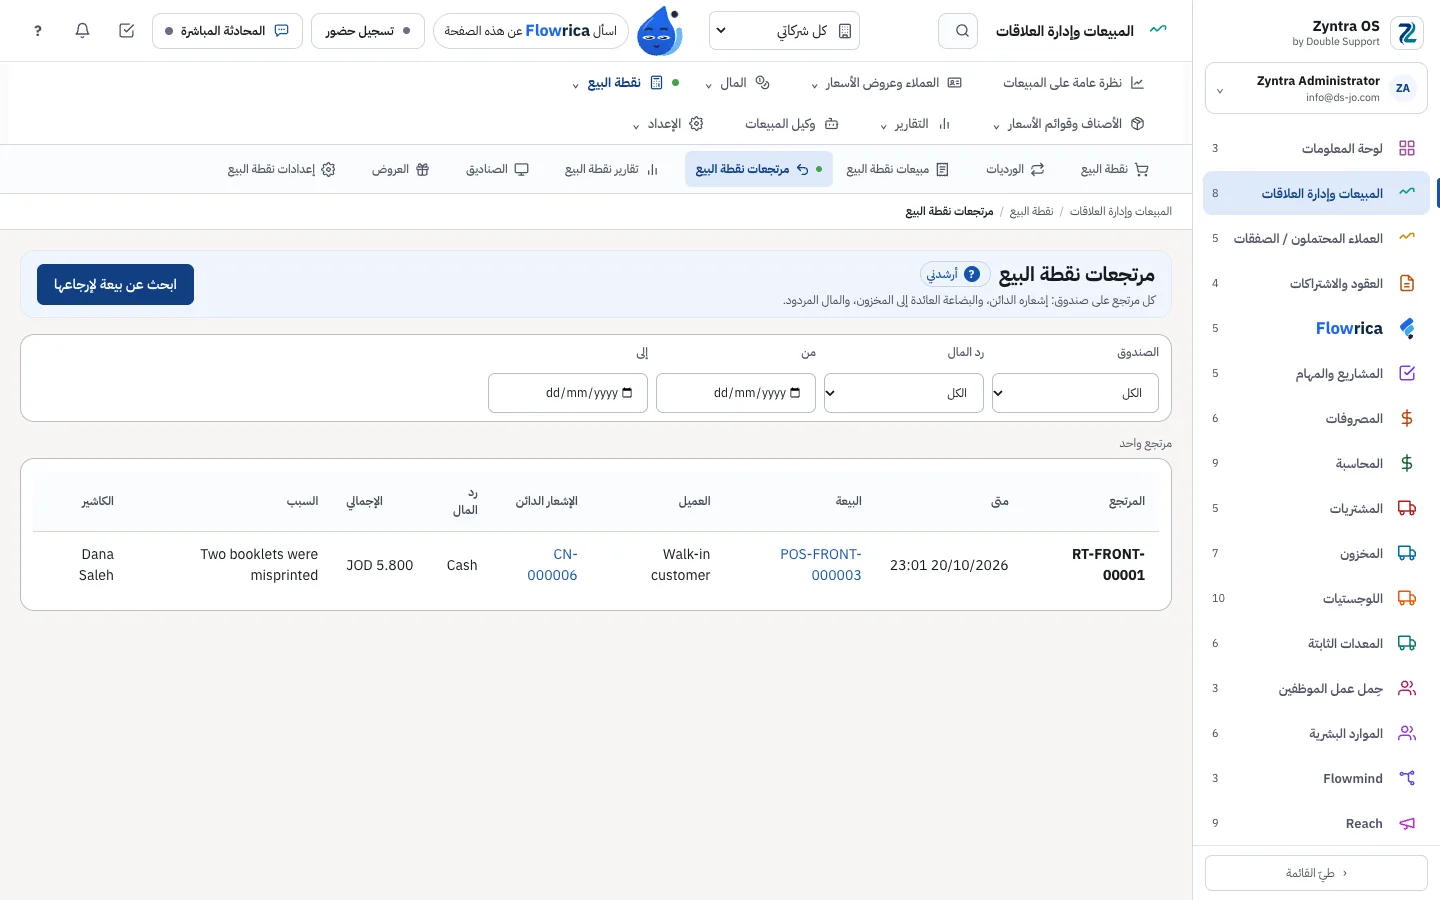Image resolution: width=1440 pixels, height=900 pixels.
Task: Select مرتجعات نقطة البيع tab
Action: click(x=758, y=169)
